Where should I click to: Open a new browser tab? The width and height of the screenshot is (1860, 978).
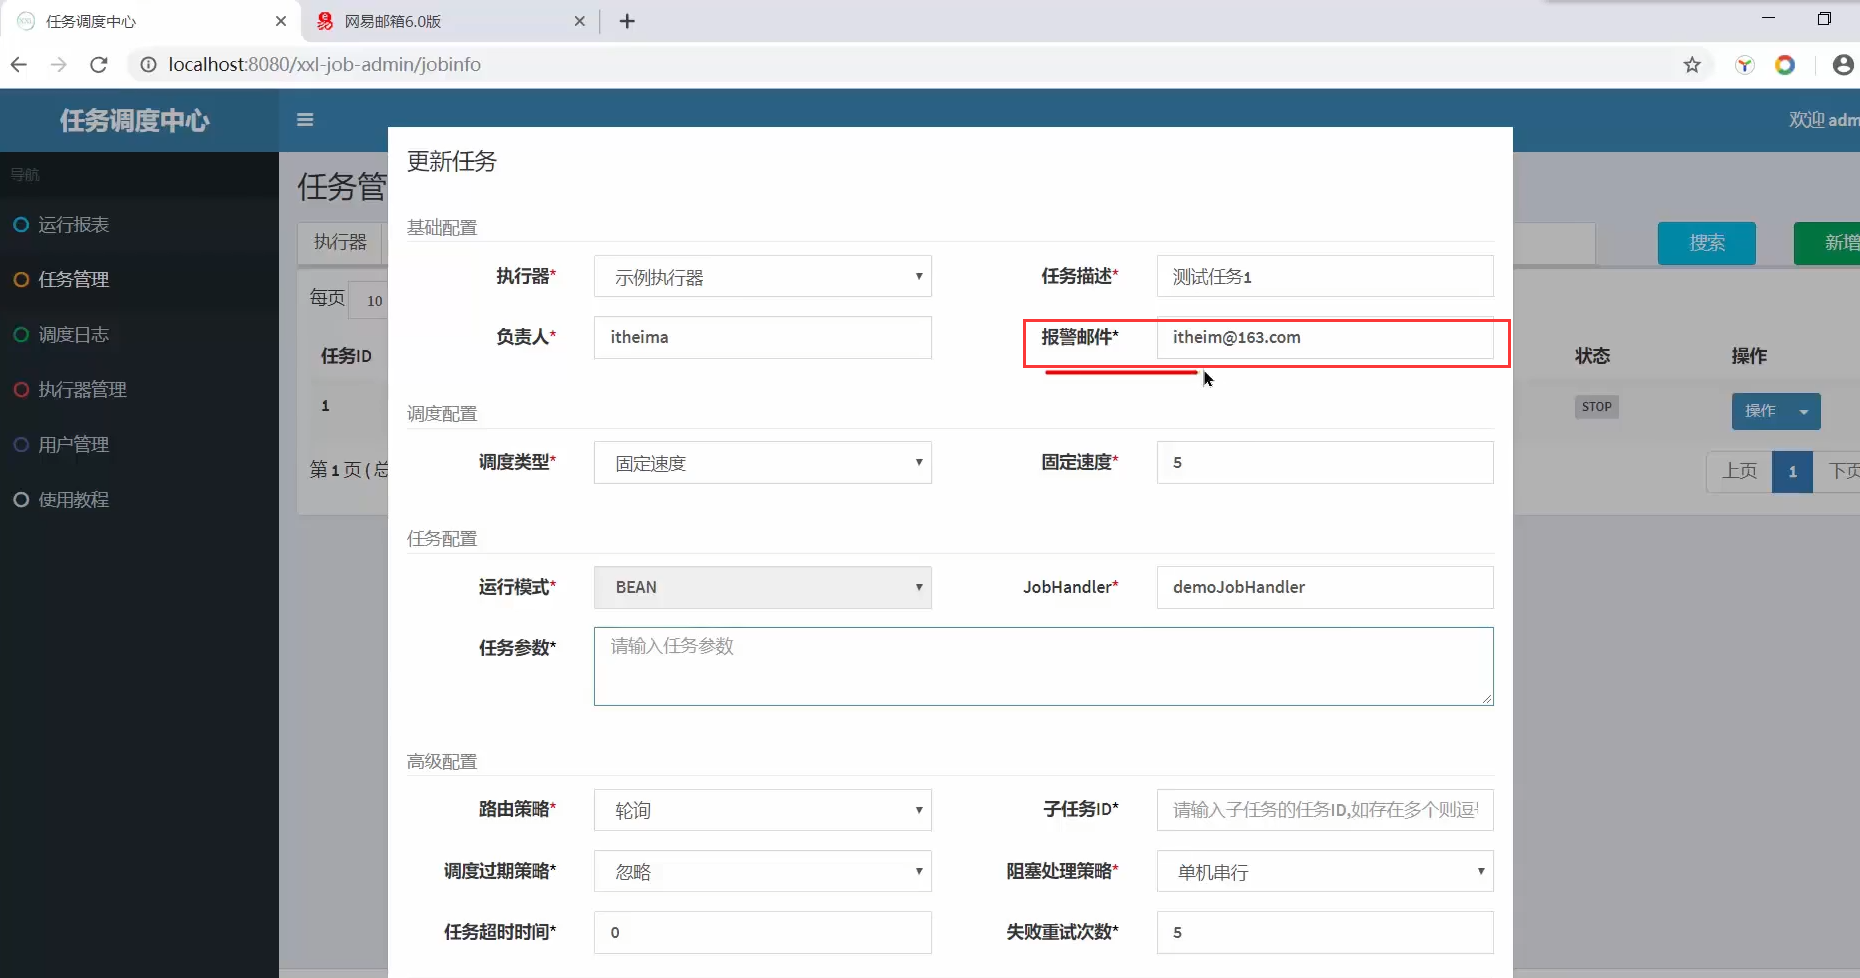click(627, 21)
